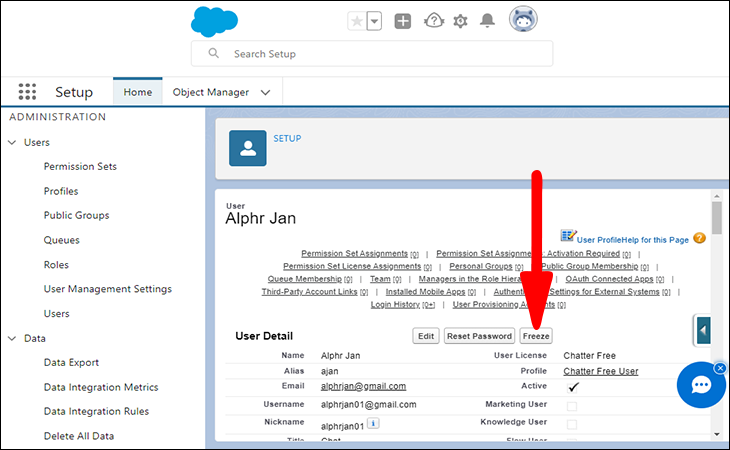730x450 pixels.
Task: Open the favorites list dropdown arrow
Action: pyautogui.click(x=374, y=21)
